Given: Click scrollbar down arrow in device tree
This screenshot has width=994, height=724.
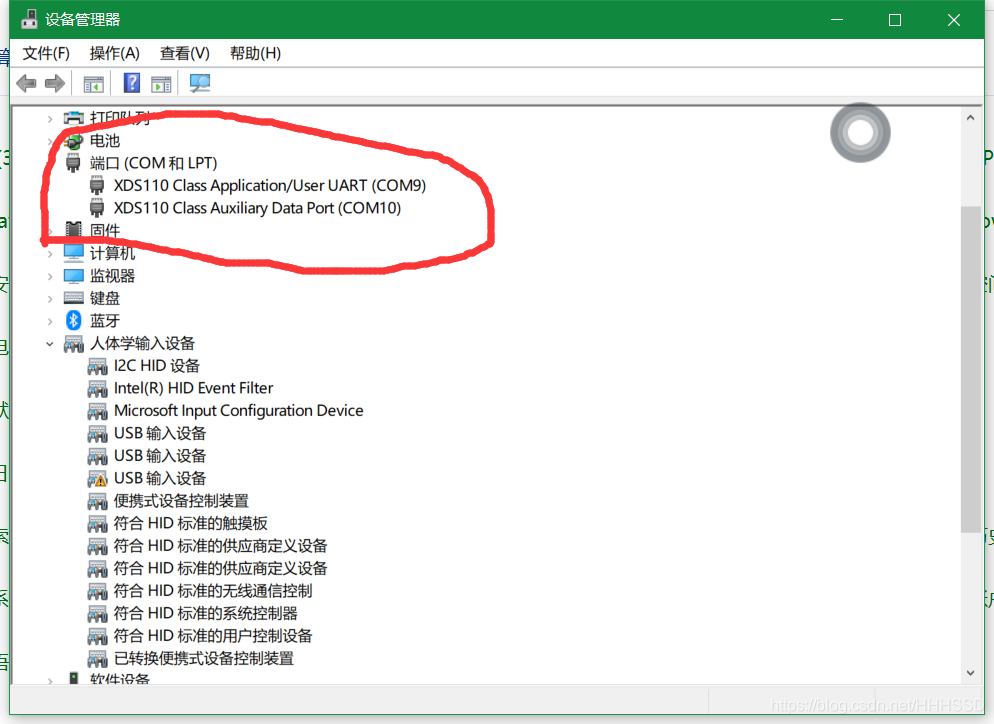Looking at the screenshot, I should tap(970, 673).
